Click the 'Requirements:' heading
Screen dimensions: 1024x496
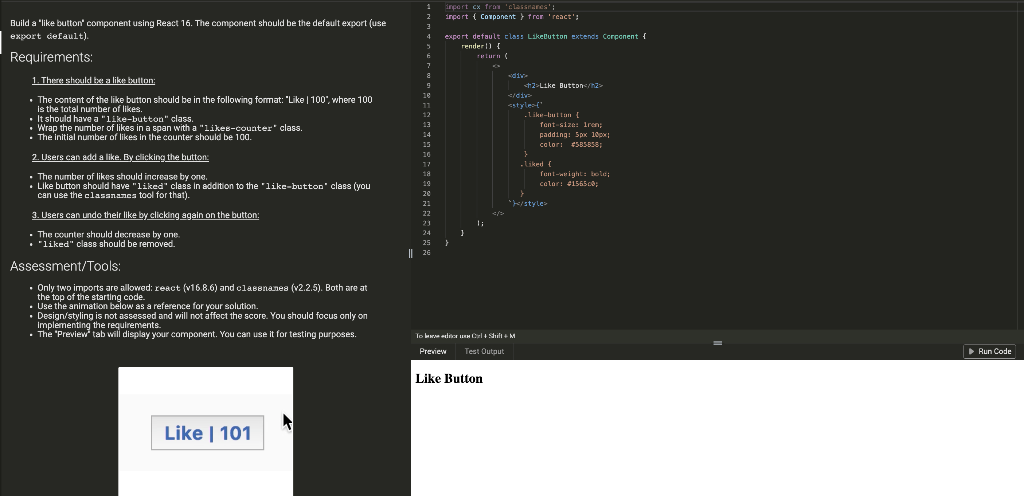[52, 57]
